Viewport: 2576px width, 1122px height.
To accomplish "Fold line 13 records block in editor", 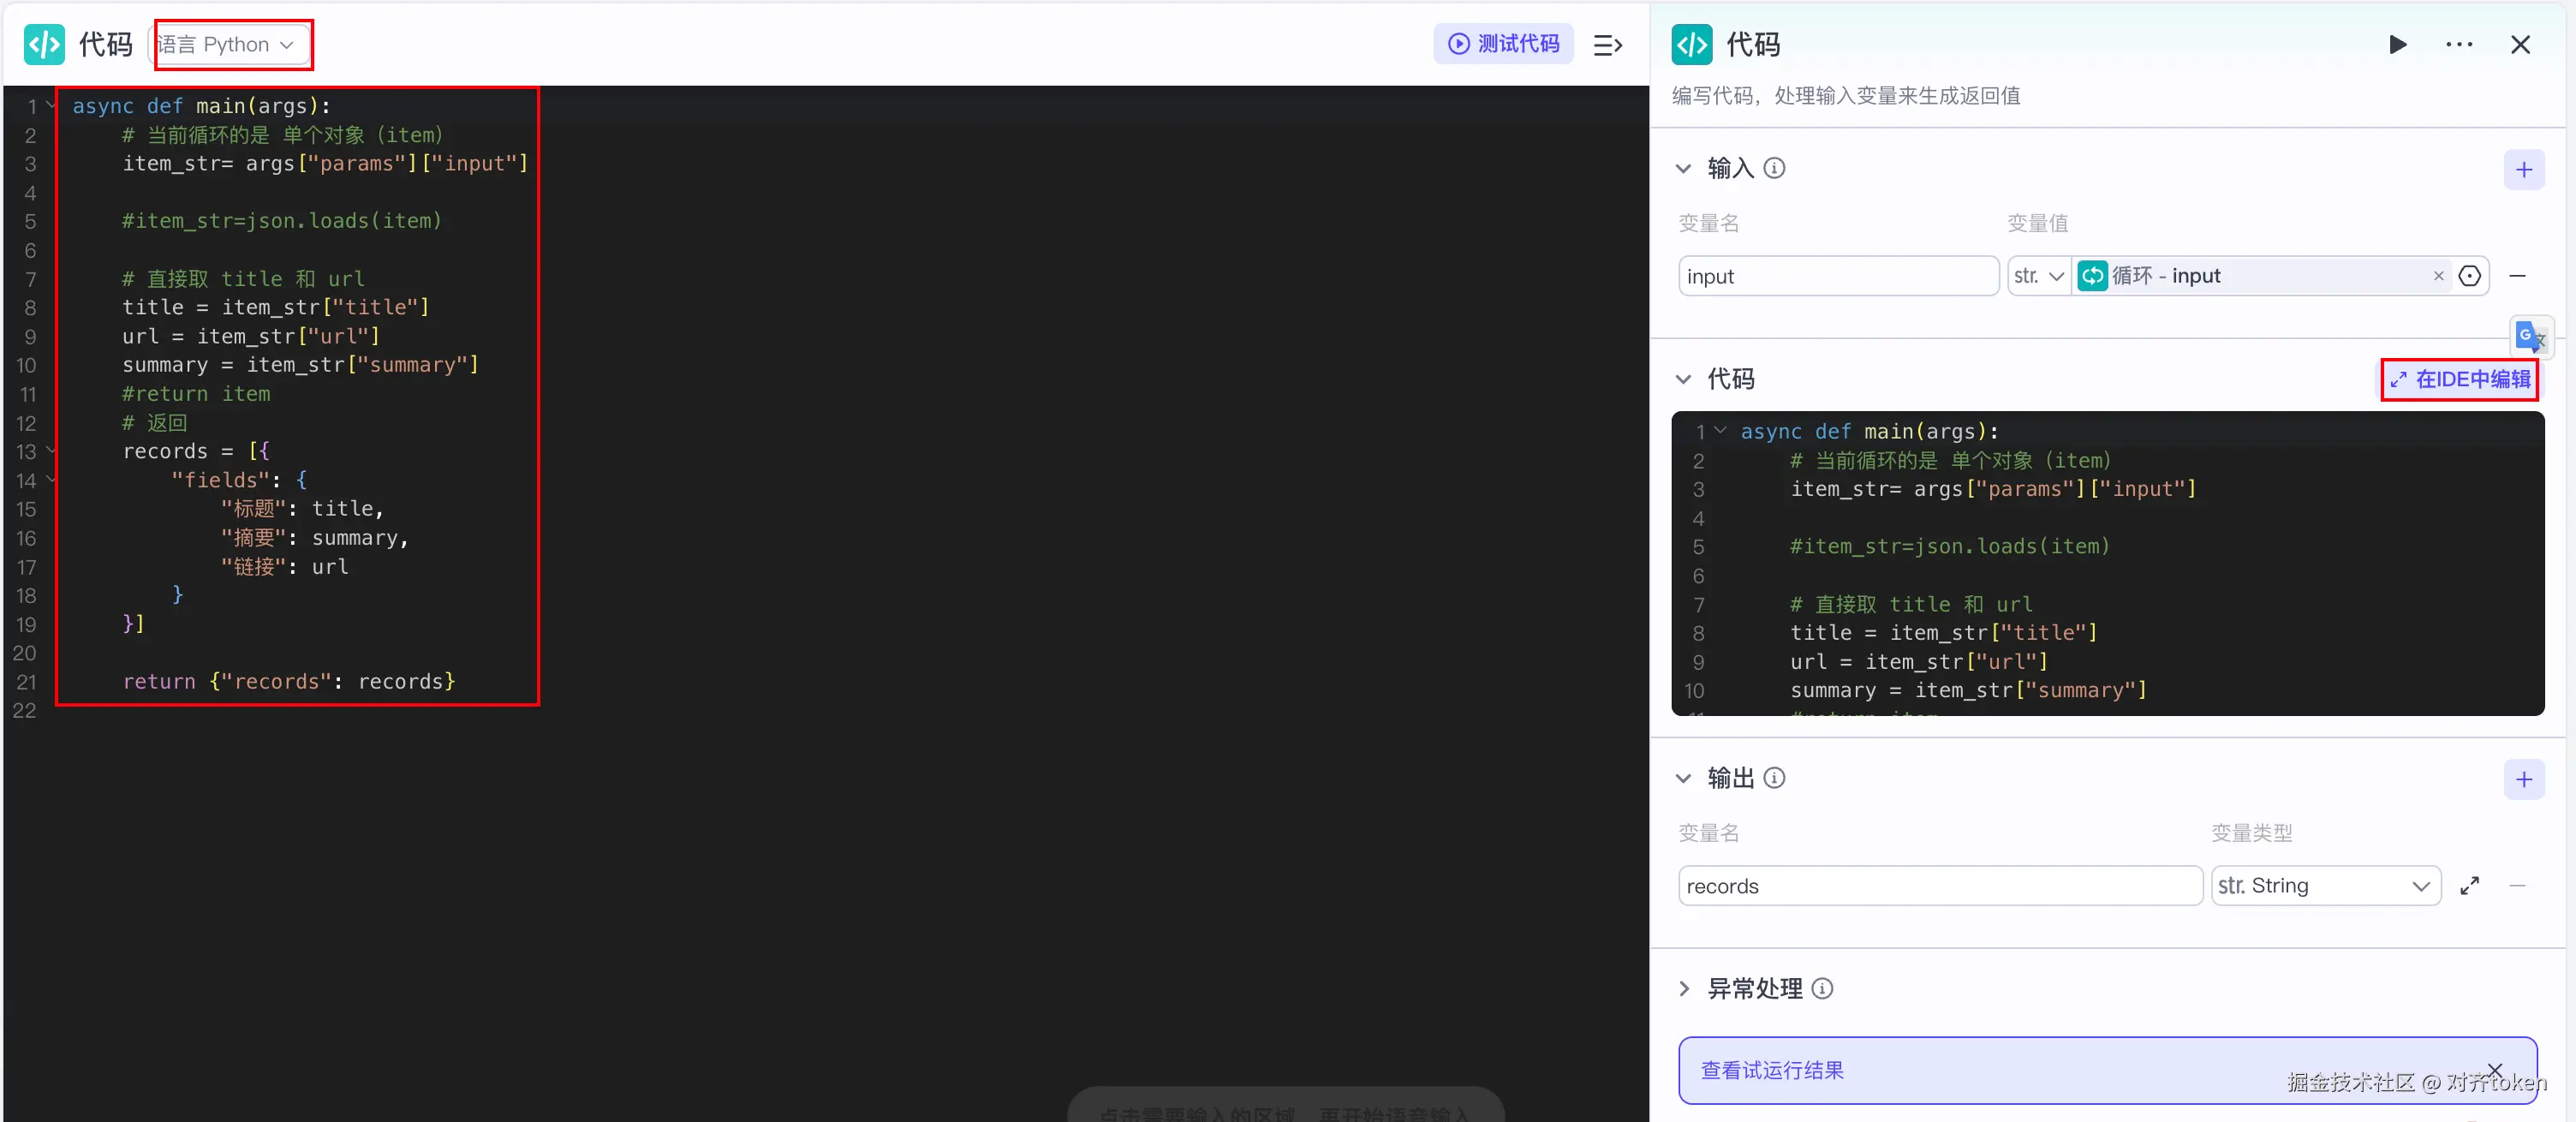I will pos(51,450).
